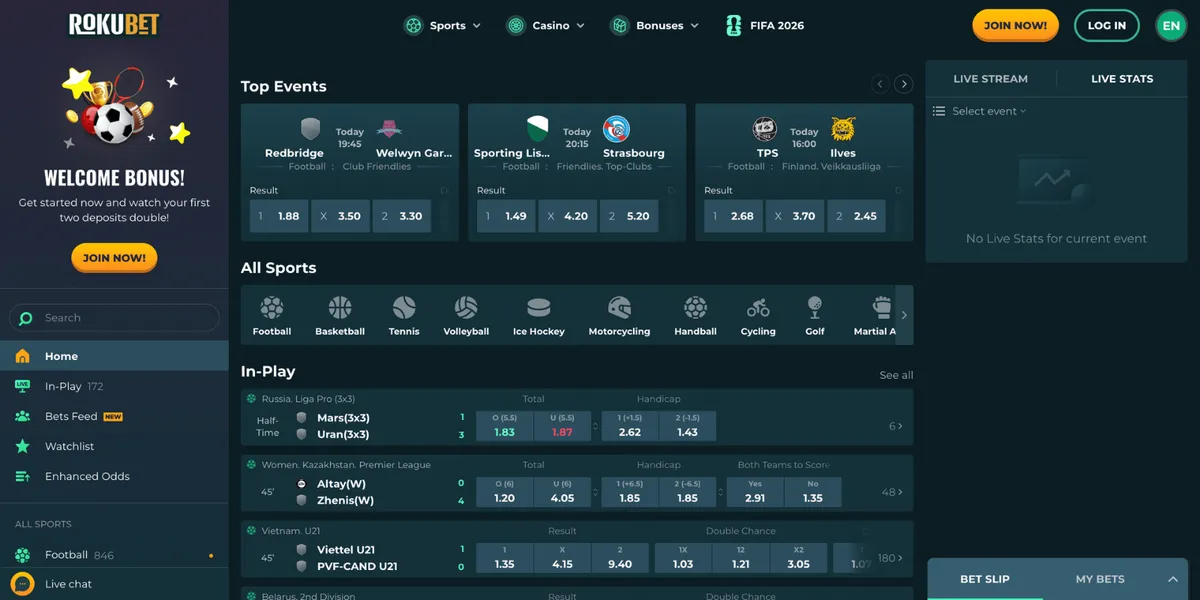Select Home in the sidebar
The width and height of the screenshot is (1200, 600).
click(114, 356)
